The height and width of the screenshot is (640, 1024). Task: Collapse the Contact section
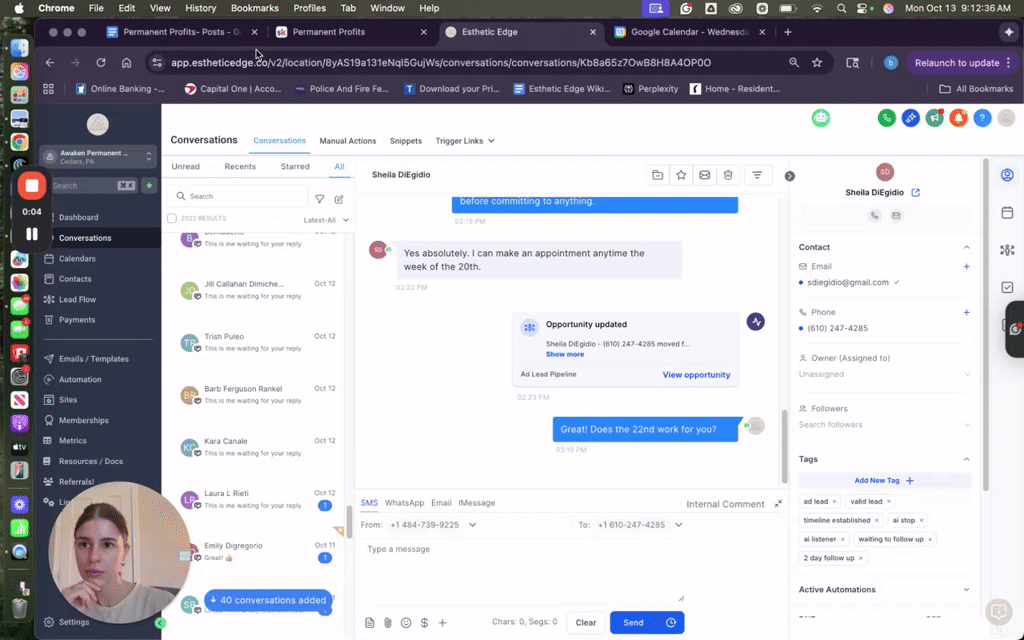[967, 248]
